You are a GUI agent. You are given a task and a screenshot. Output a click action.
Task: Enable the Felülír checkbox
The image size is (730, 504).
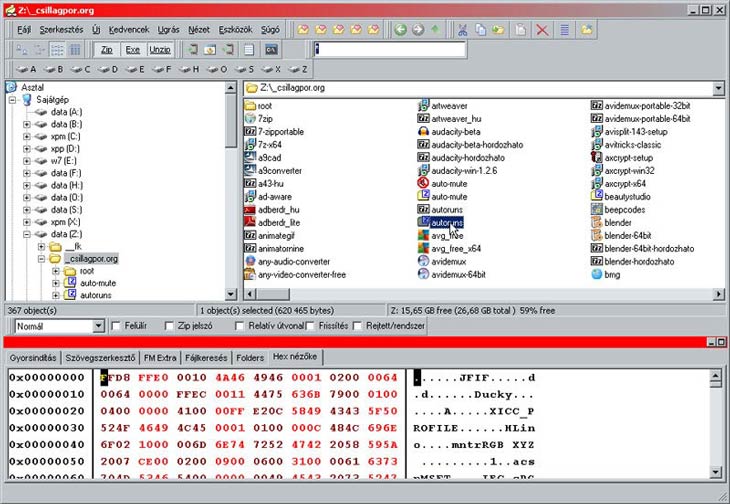tap(116, 326)
